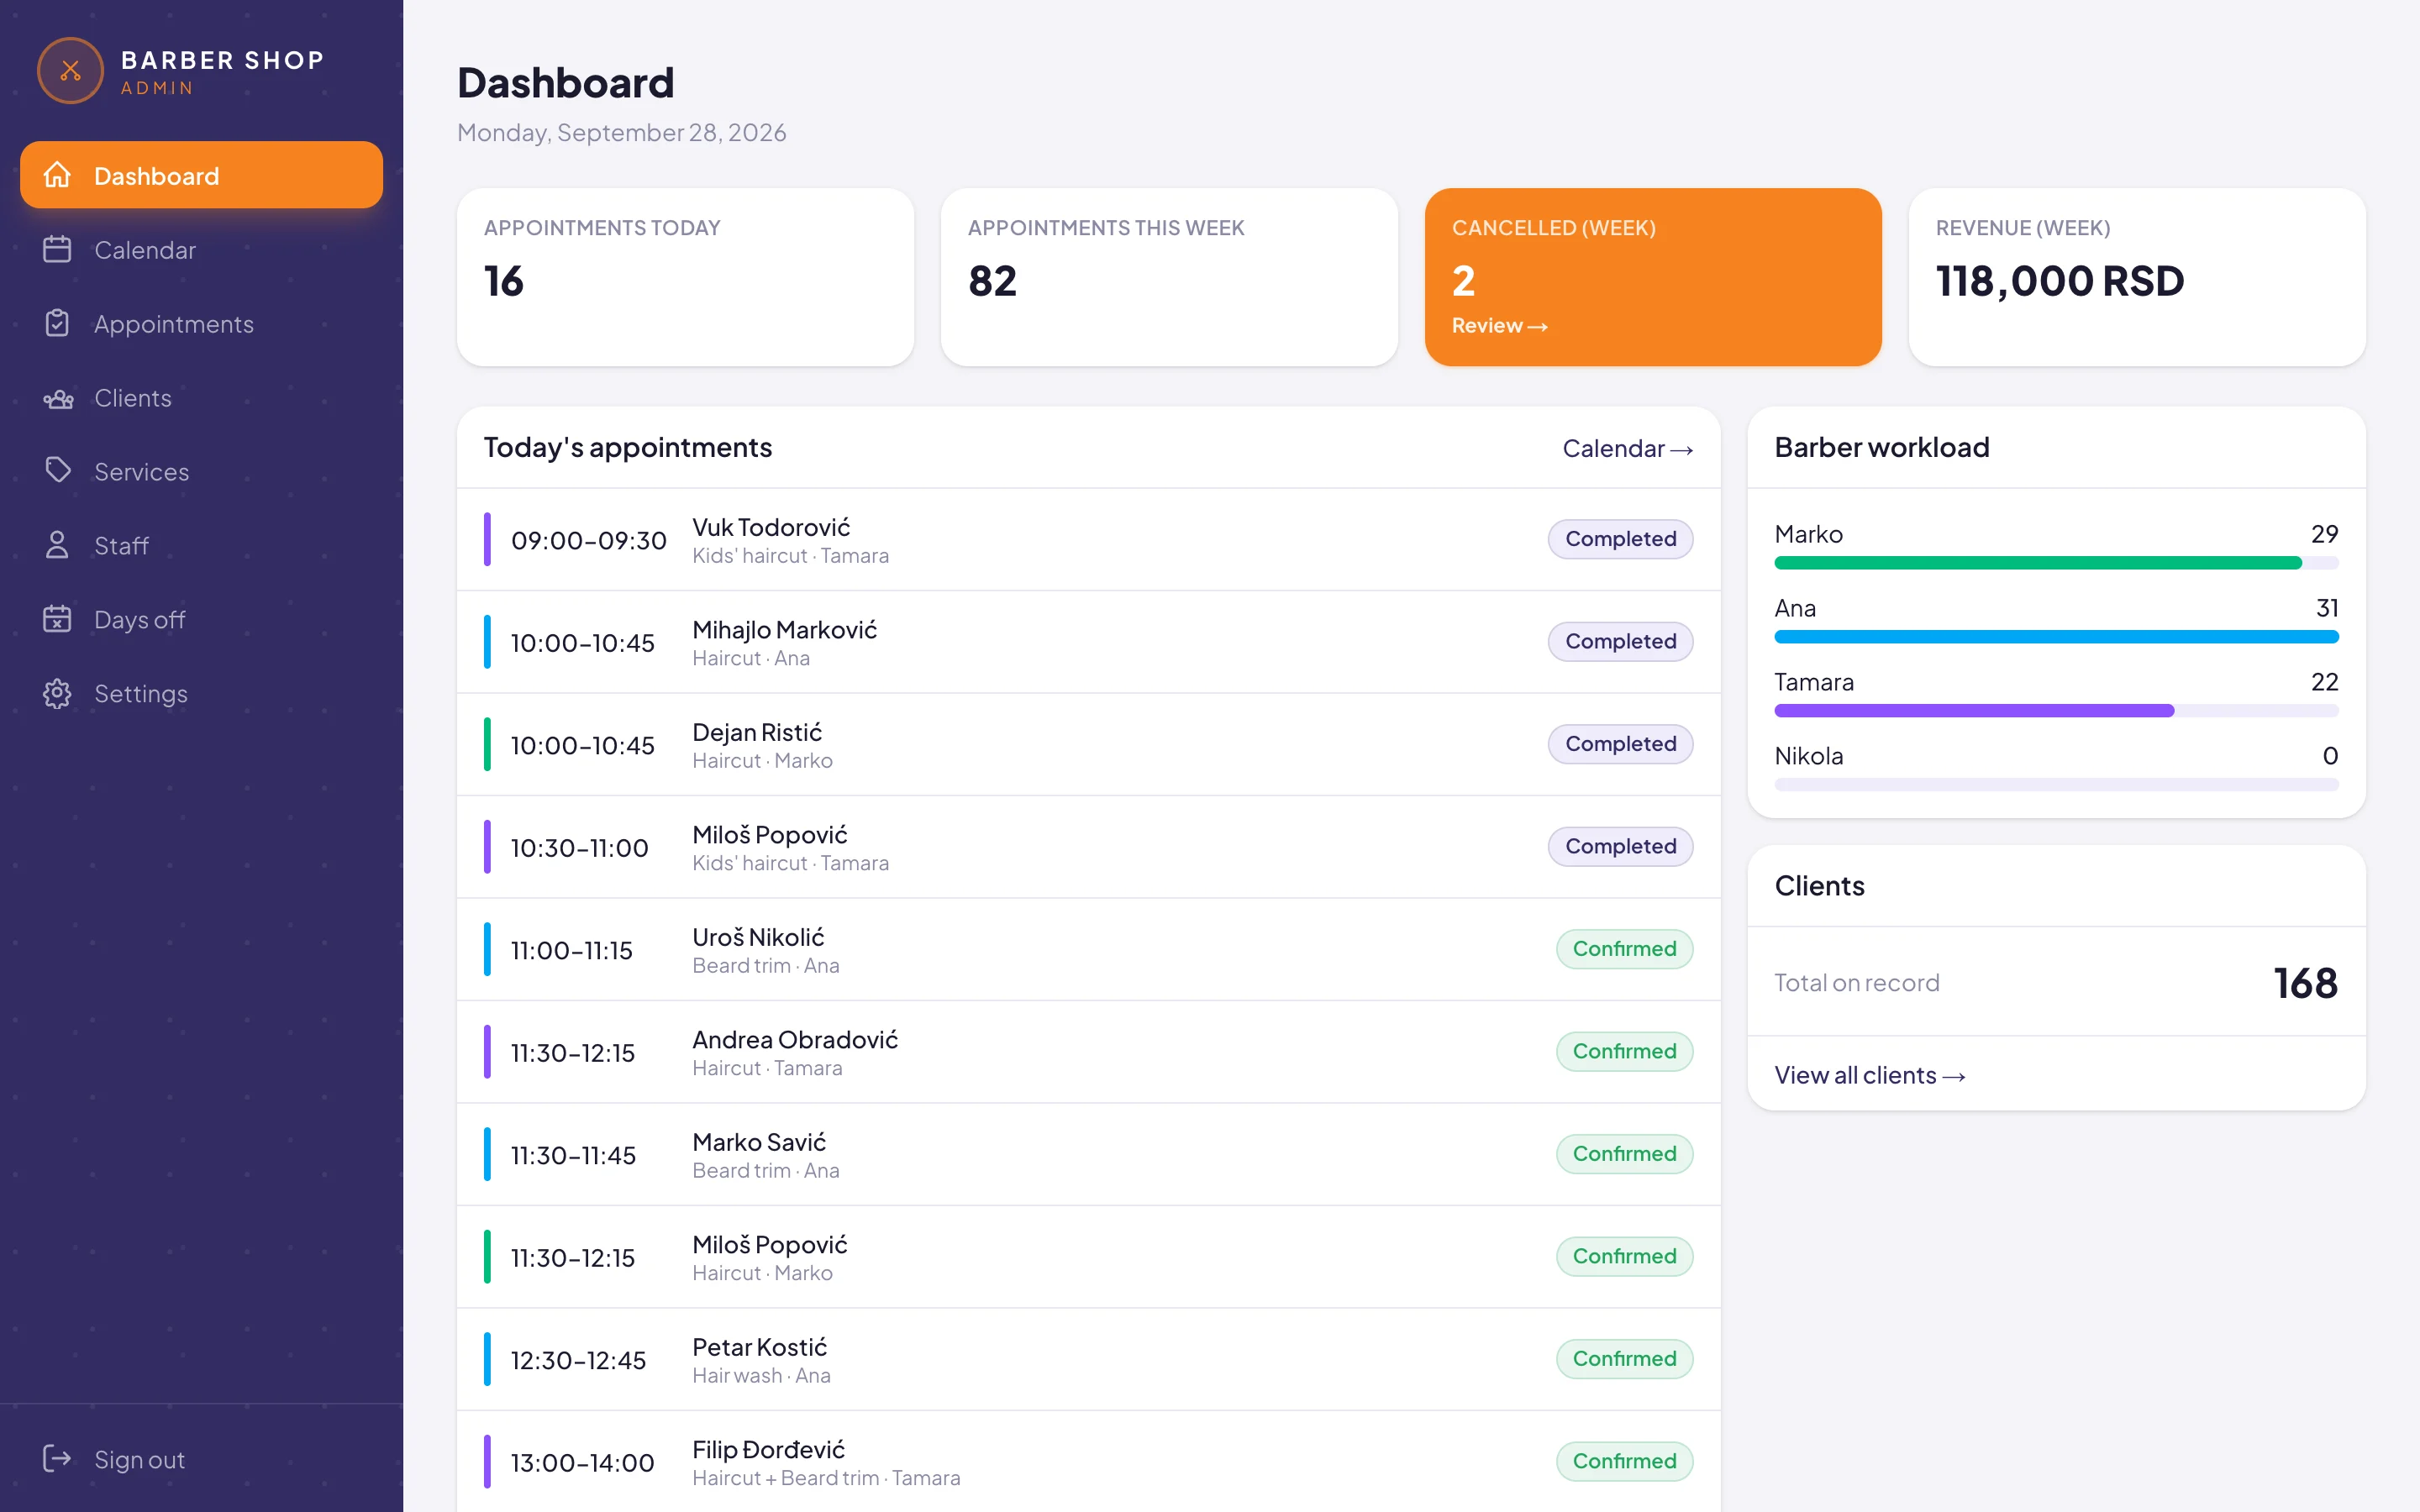Click the Appointments clipboard icon
This screenshot has height=1512, width=2420.
pos(57,323)
